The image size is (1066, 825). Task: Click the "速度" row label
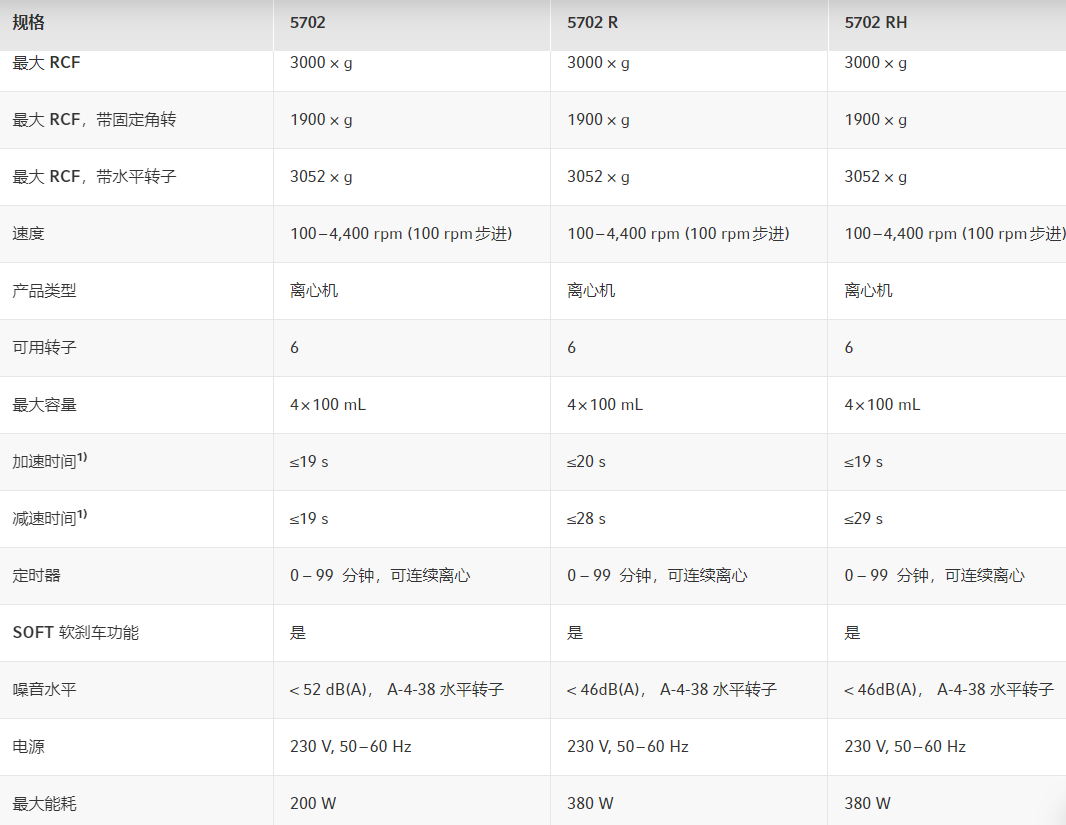[x=28, y=234]
